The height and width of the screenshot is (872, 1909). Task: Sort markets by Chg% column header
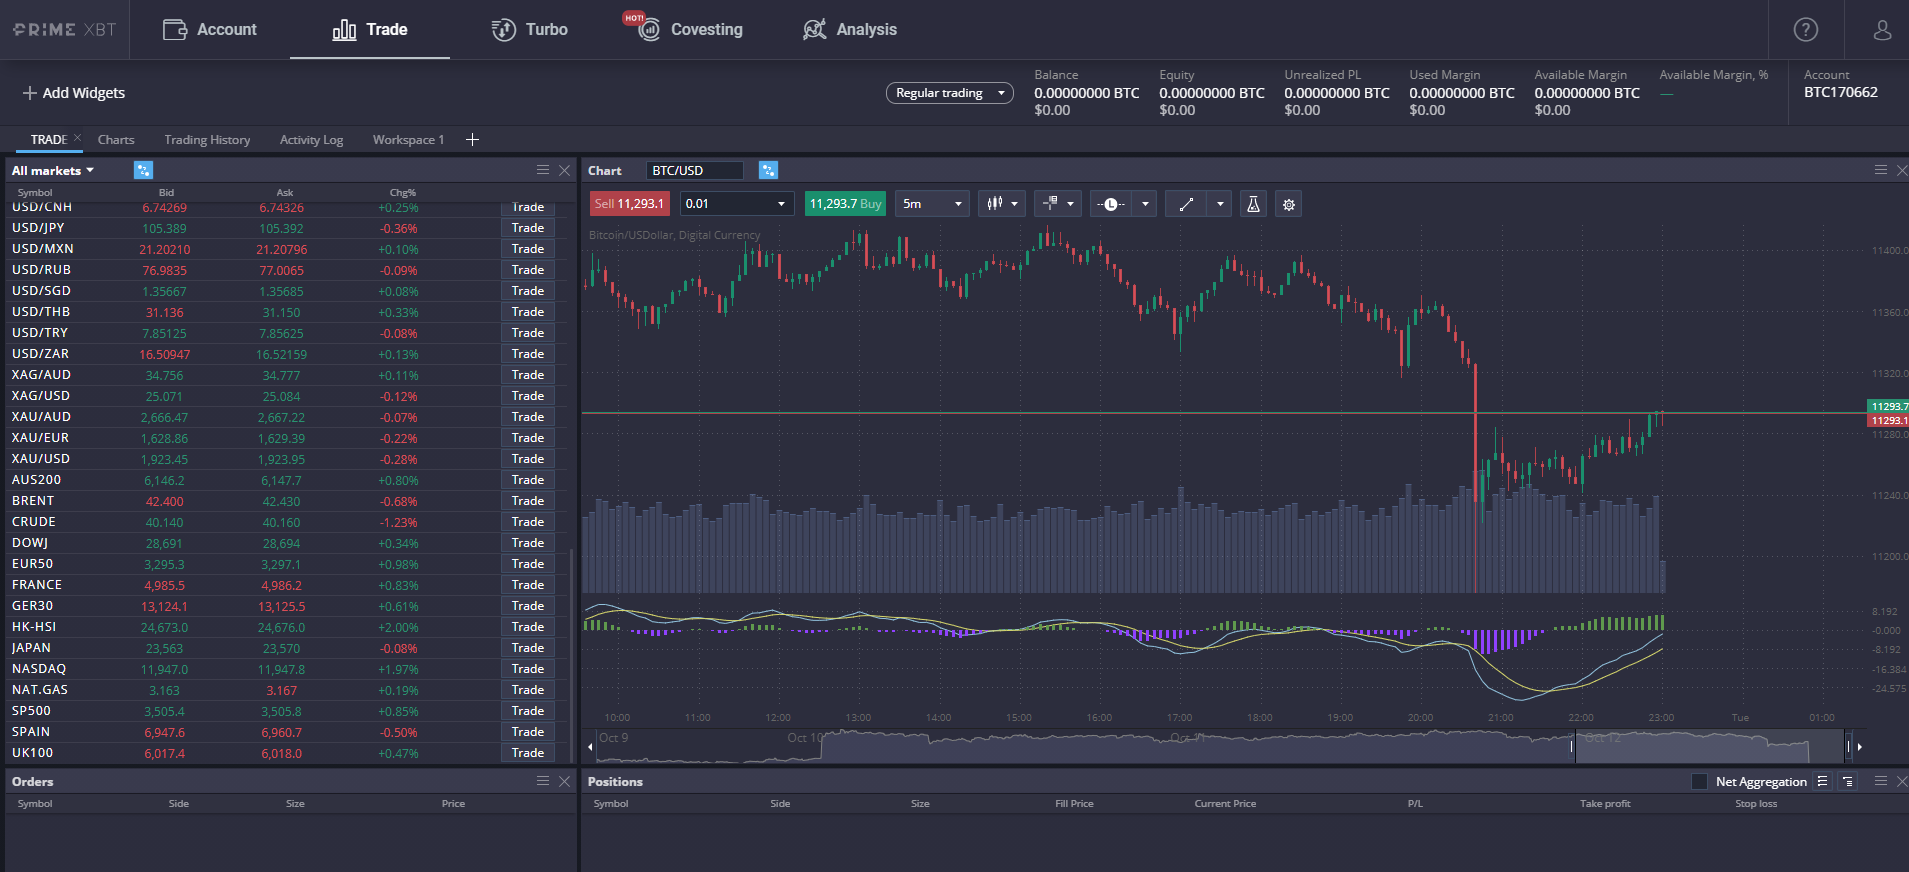point(403,193)
